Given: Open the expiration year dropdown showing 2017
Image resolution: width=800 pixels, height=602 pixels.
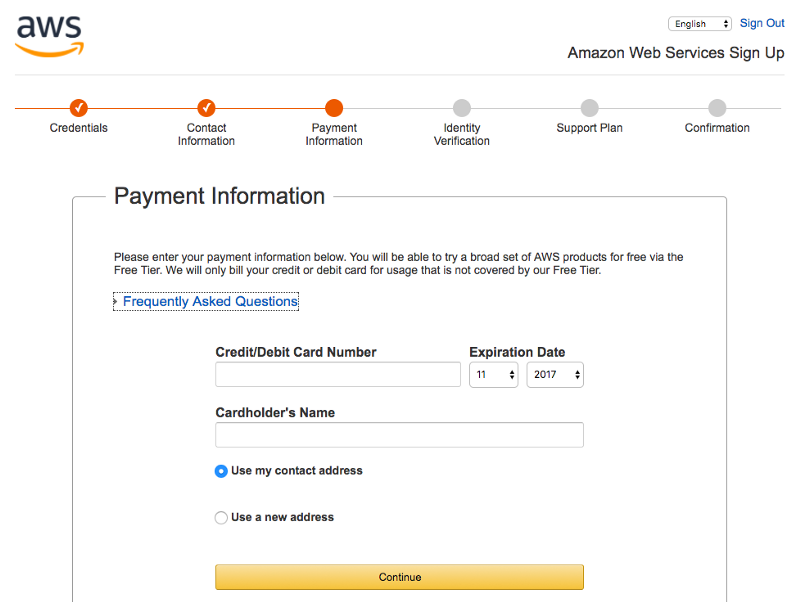Looking at the screenshot, I should tap(555, 374).
